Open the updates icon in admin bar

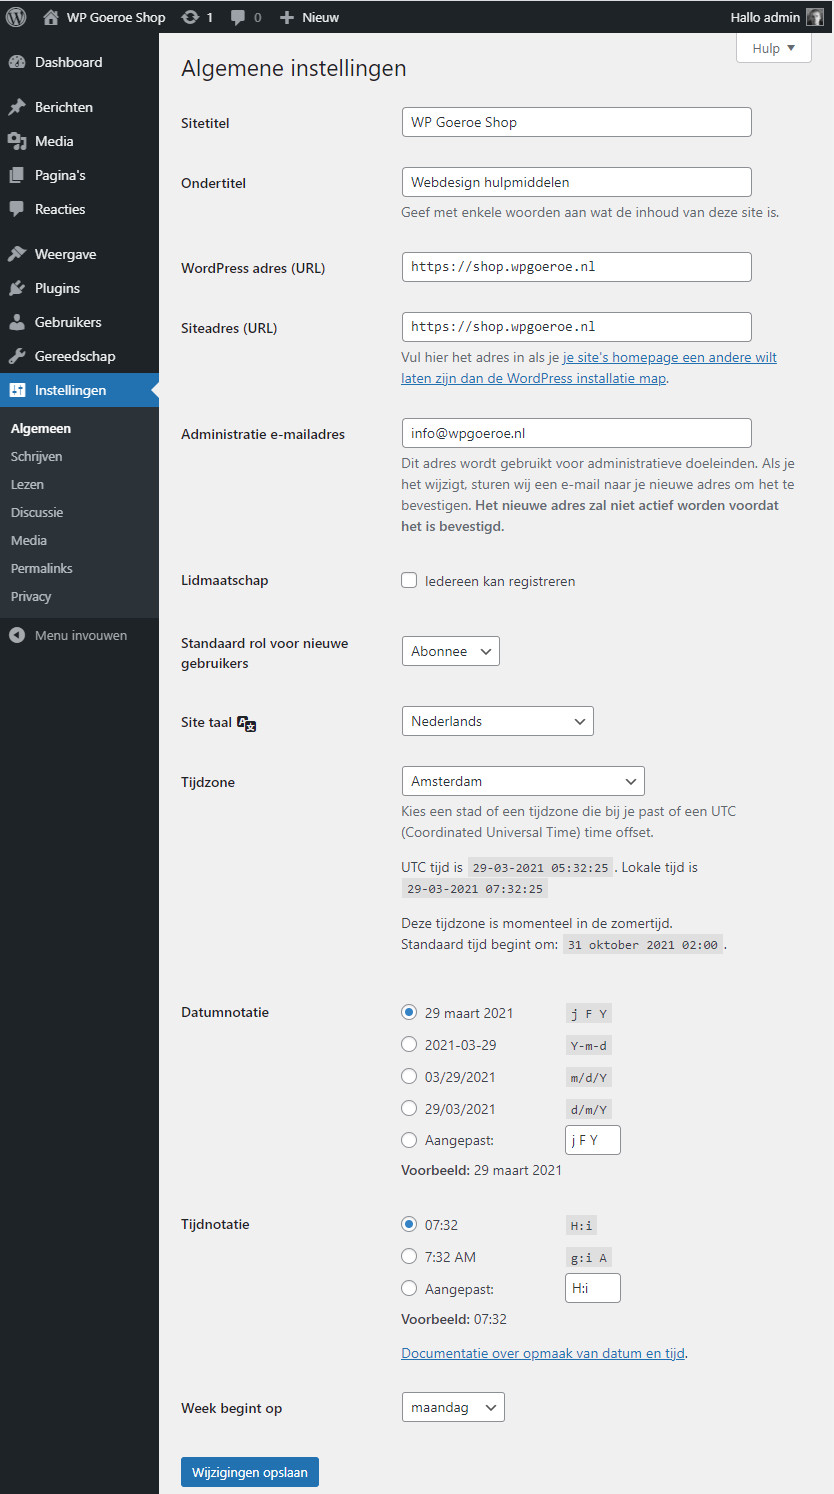pyautogui.click(x=190, y=17)
